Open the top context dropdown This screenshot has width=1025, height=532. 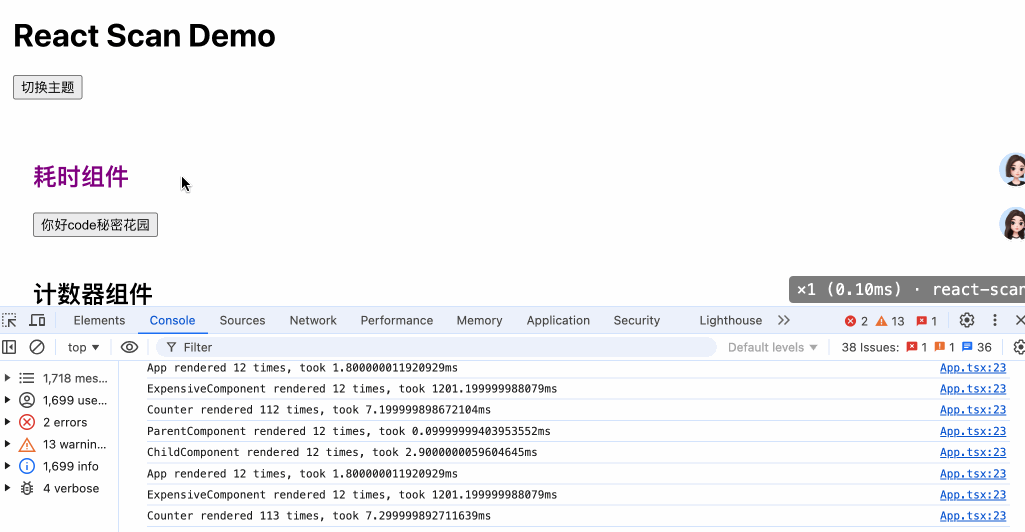84,347
